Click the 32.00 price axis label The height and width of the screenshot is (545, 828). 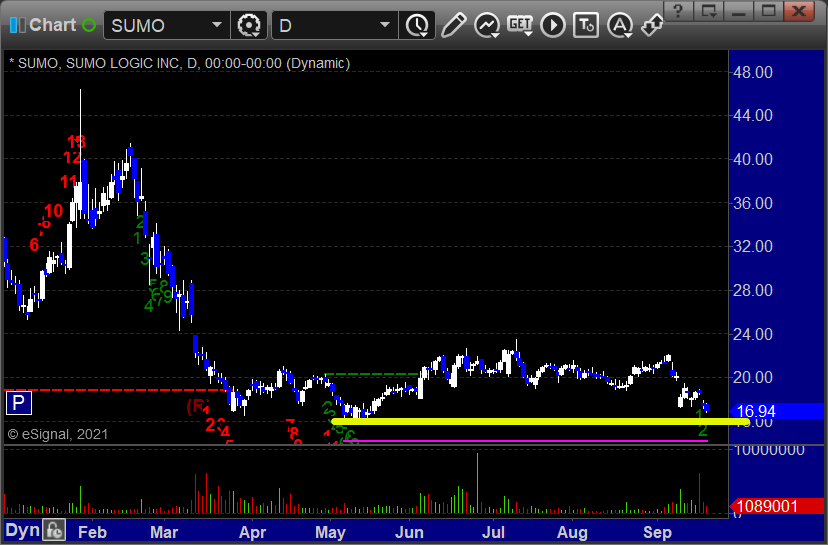coord(753,246)
